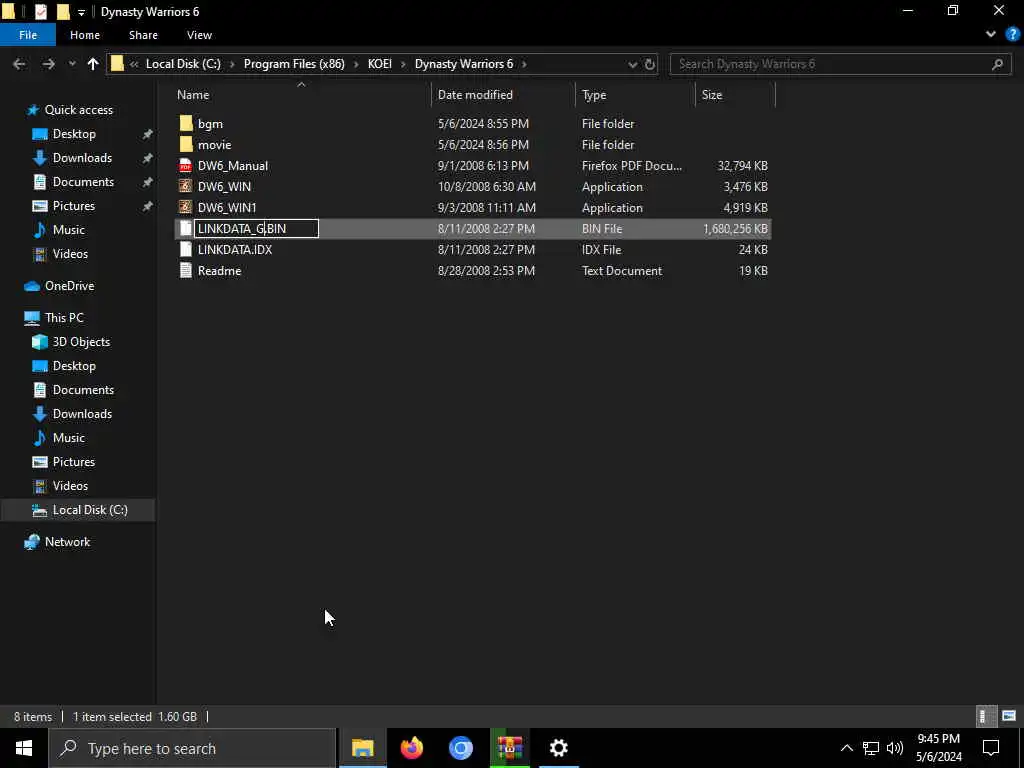Open WinRAR from the taskbar

(509, 748)
